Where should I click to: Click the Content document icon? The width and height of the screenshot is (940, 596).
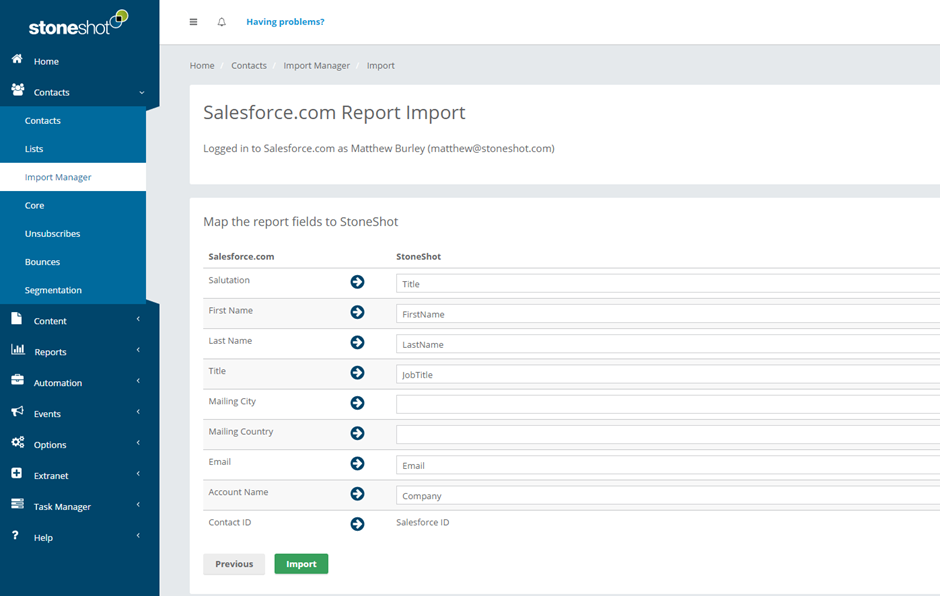pyautogui.click(x=17, y=319)
